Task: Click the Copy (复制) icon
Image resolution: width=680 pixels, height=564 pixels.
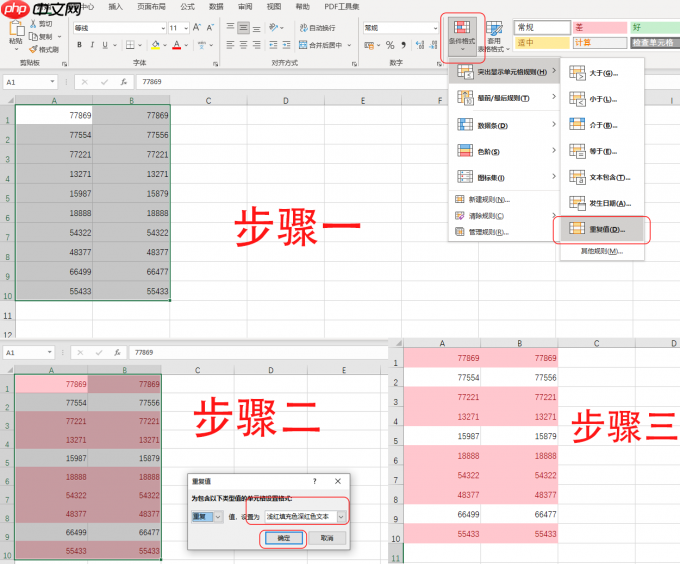Action: (x=33, y=36)
